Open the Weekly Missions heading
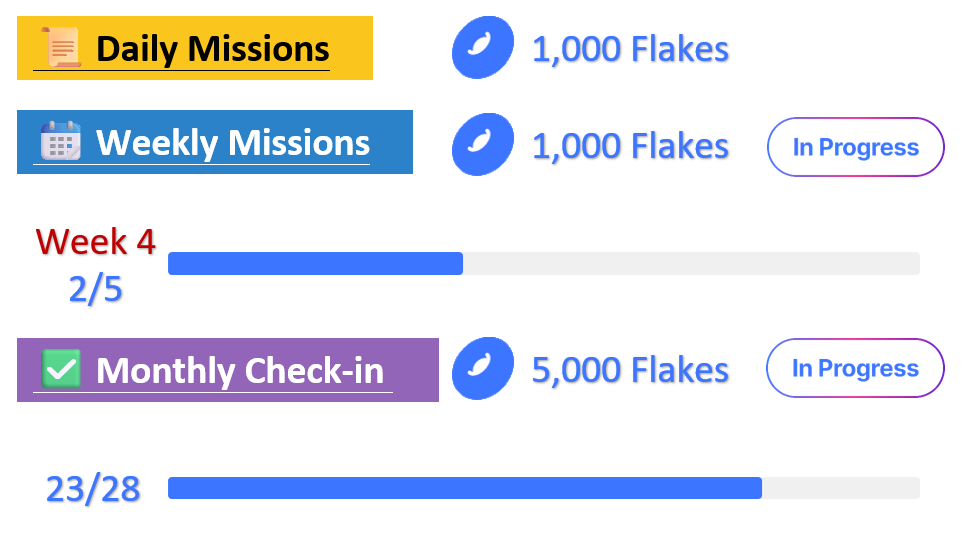The height and width of the screenshot is (538, 972). [232, 143]
